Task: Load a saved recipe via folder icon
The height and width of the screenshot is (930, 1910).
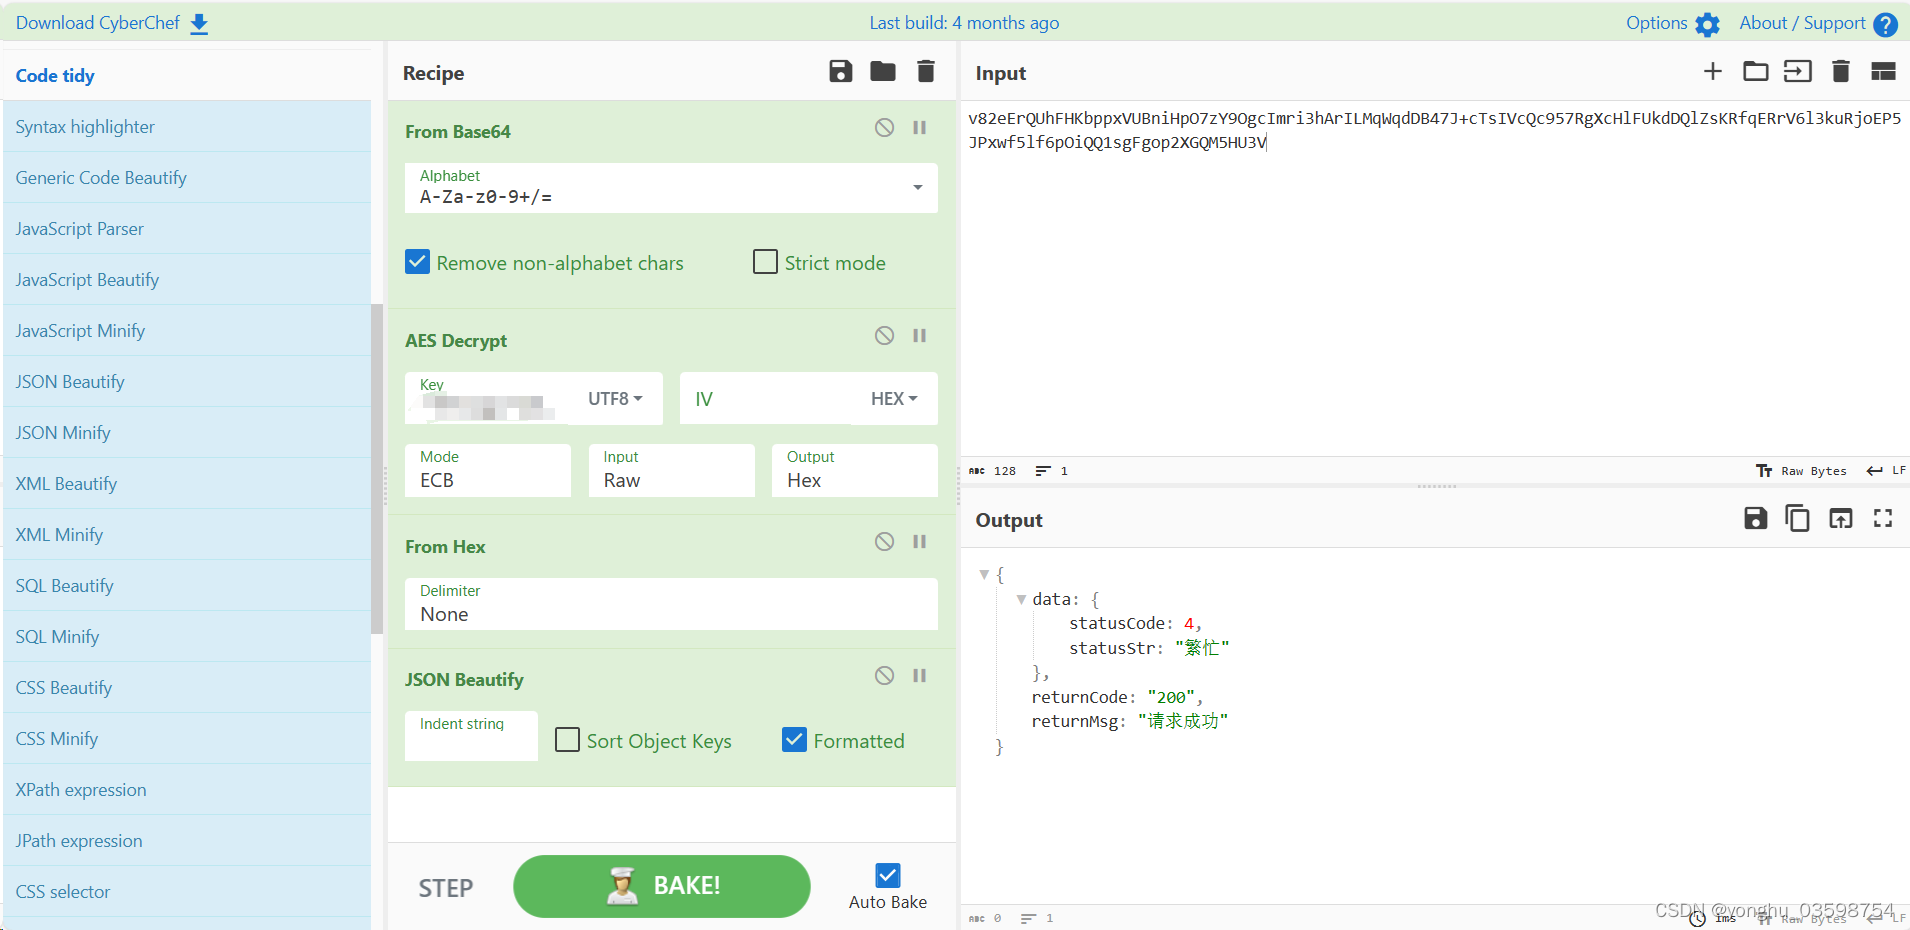Action: click(x=883, y=71)
